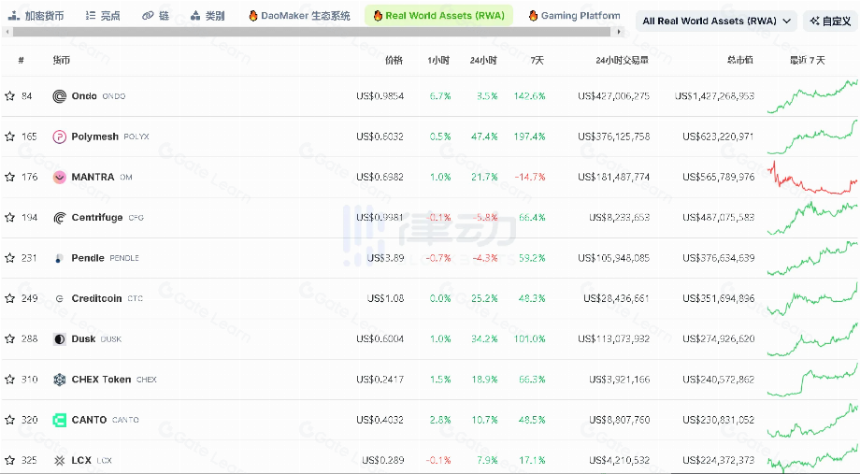Image resolution: width=860 pixels, height=474 pixels.
Task: Click flame icon on DaoMaker tab
Action: 253,15
